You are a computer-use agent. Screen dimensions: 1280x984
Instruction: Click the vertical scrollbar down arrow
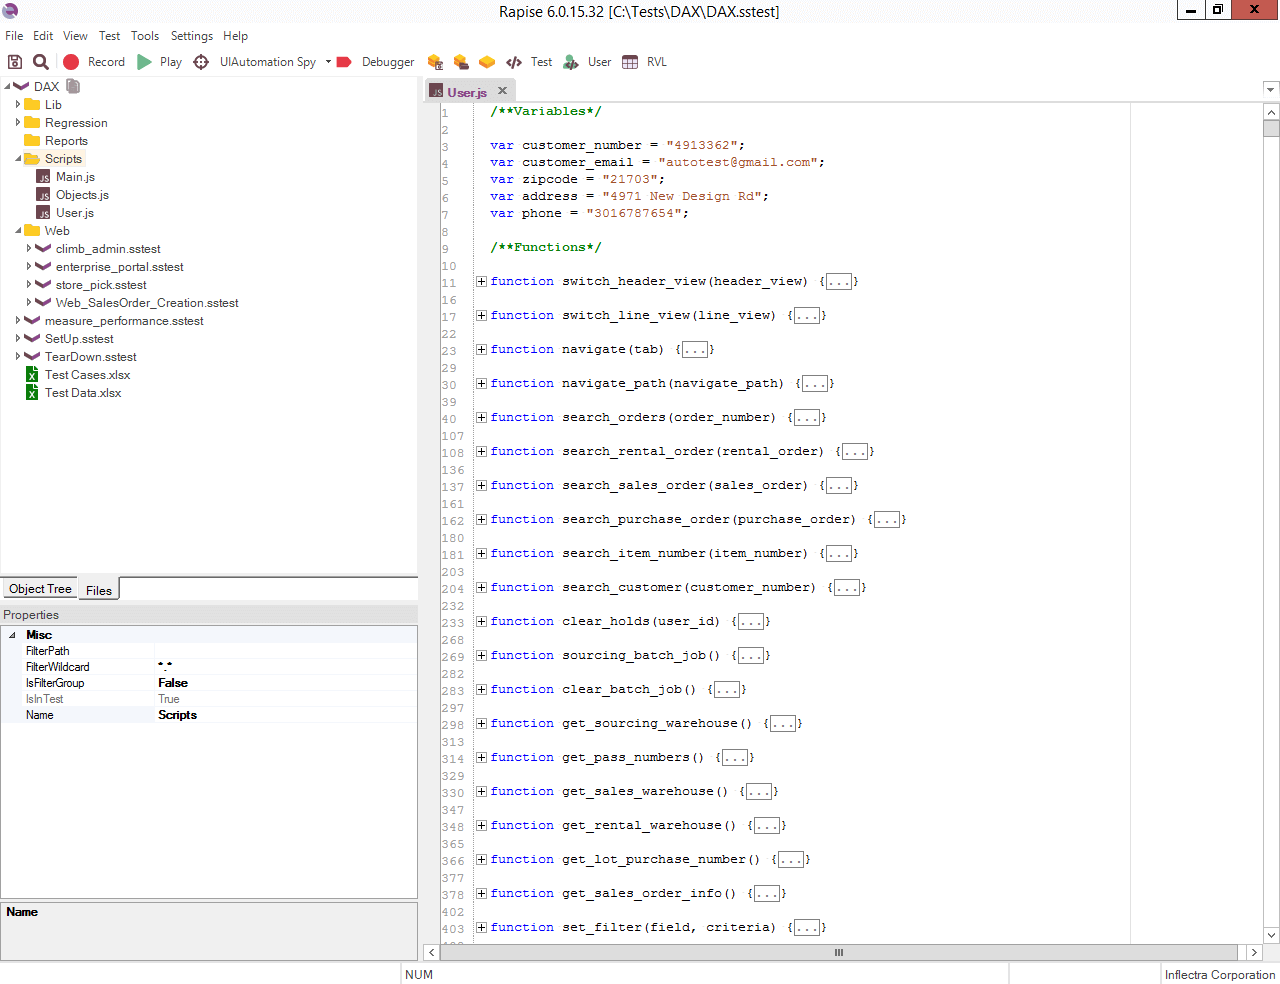pos(1271,935)
